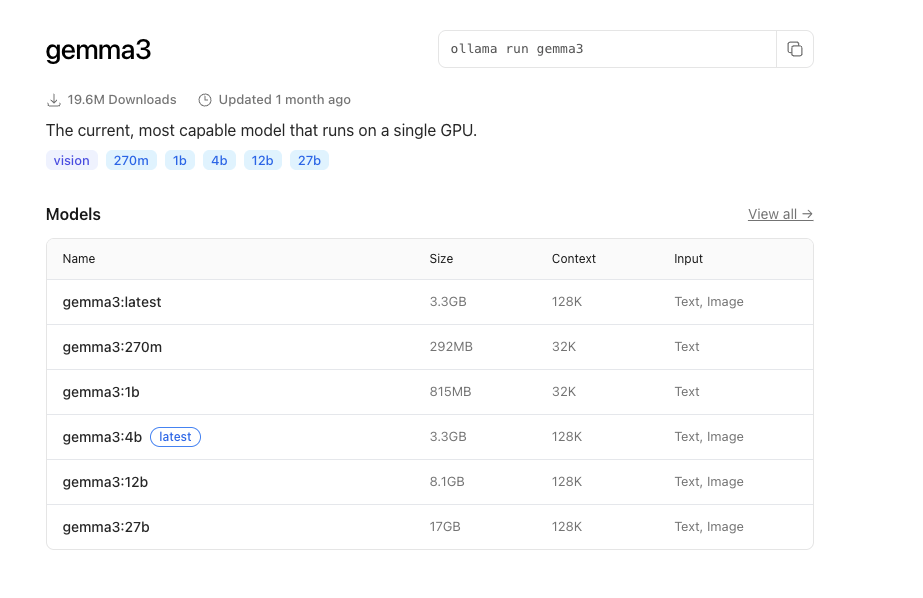Select the 27b size tag
Viewport: 923px width, 598px height.
coord(309,160)
